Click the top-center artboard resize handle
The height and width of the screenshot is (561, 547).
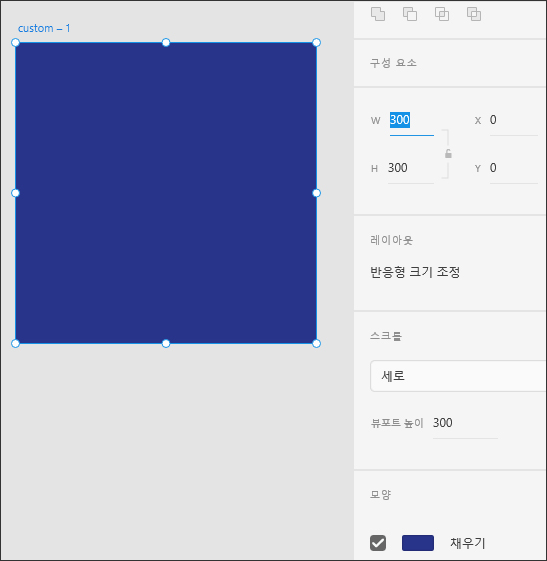[166, 43]
